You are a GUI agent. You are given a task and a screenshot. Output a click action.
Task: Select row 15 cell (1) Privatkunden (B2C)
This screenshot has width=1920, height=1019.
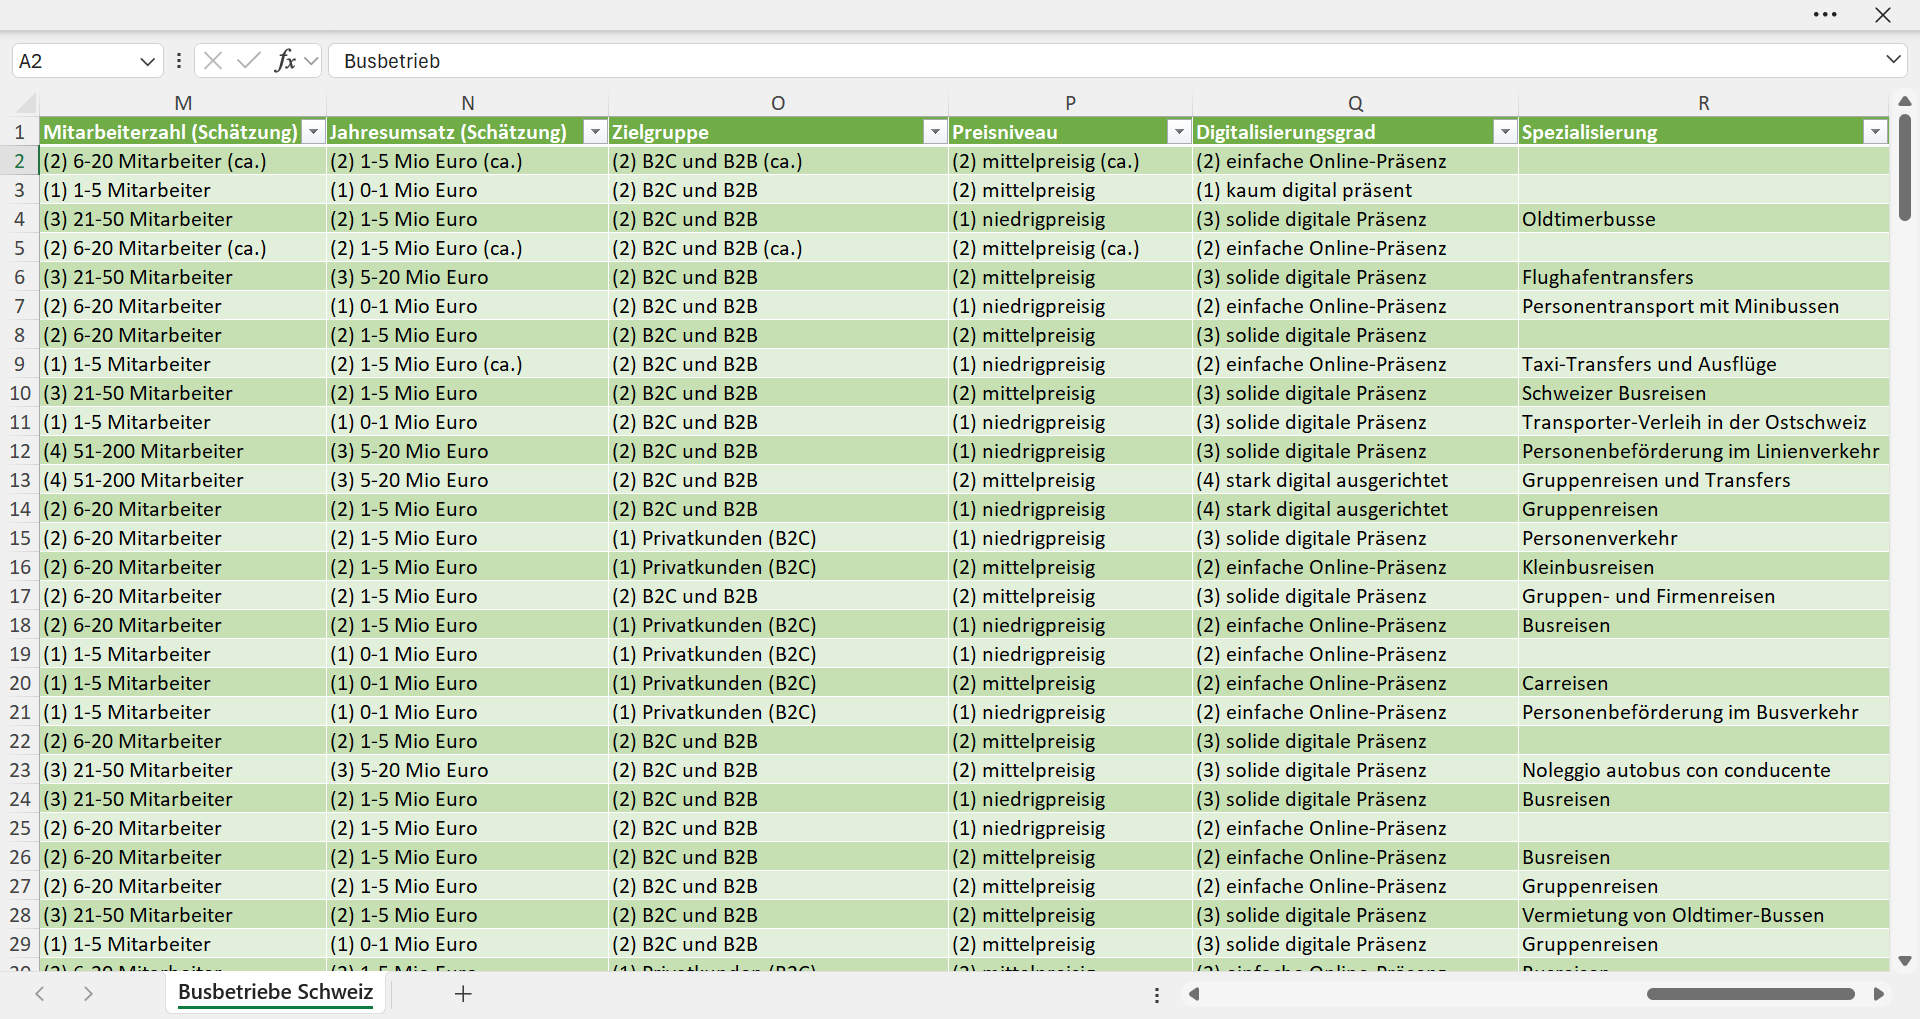tap(778, 538)
